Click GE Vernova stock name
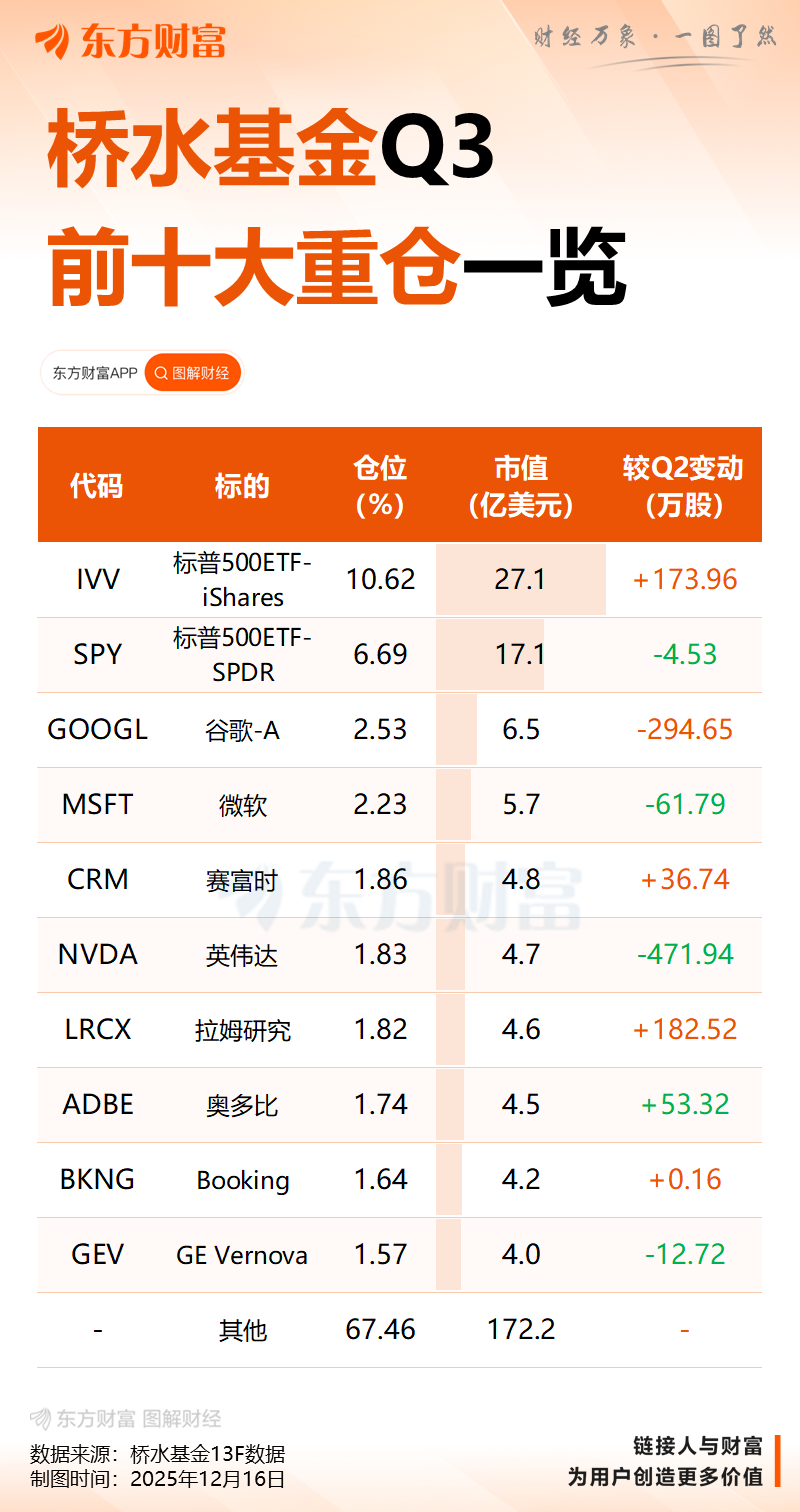The image size is (800, 1512). 242,1255
